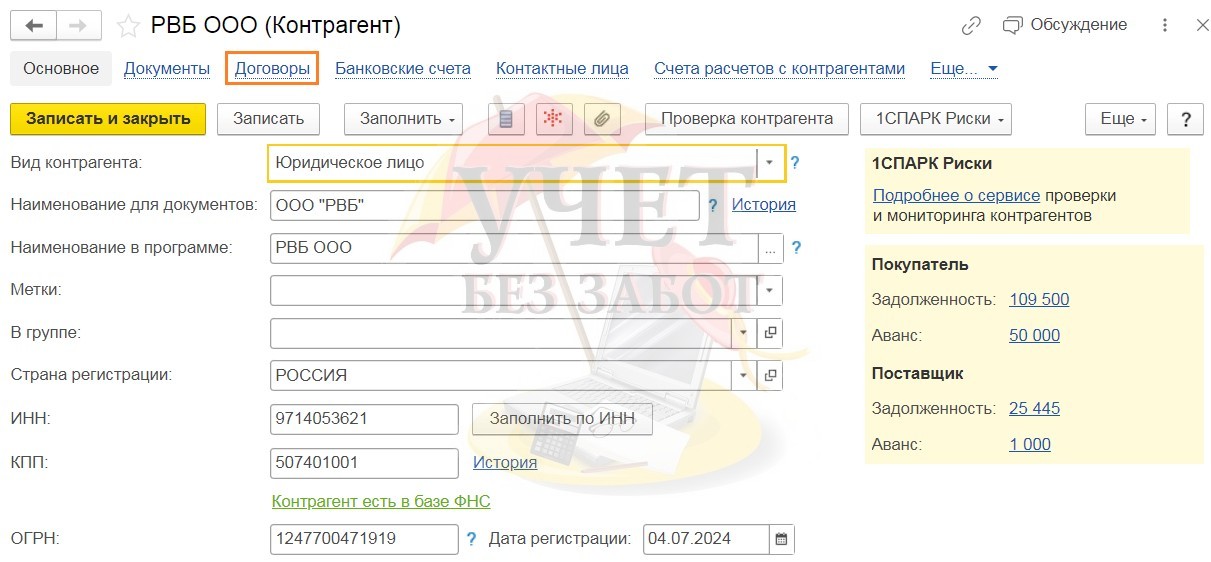Open the three-dot window menu
The width and height of the screenshot is (1211, 562).
[1165, 25]
